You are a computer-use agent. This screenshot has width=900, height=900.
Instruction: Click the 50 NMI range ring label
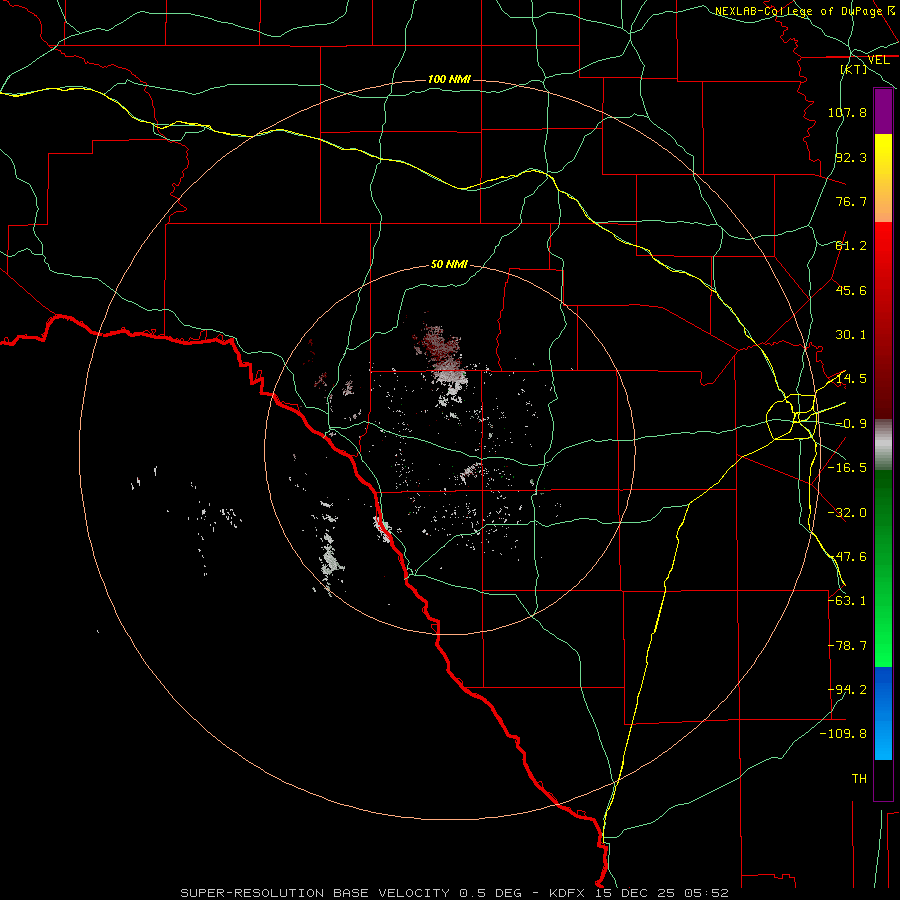(449, 264)
